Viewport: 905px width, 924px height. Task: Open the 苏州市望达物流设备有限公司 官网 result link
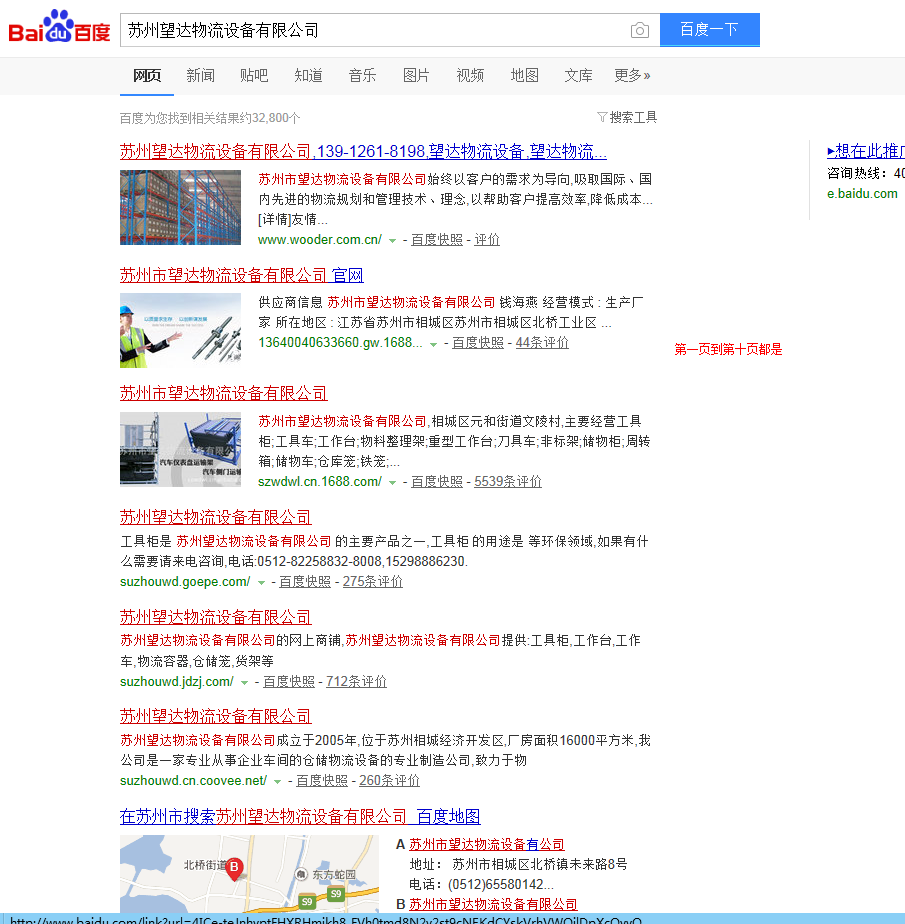pyautogui.click(x=241, y=275)
